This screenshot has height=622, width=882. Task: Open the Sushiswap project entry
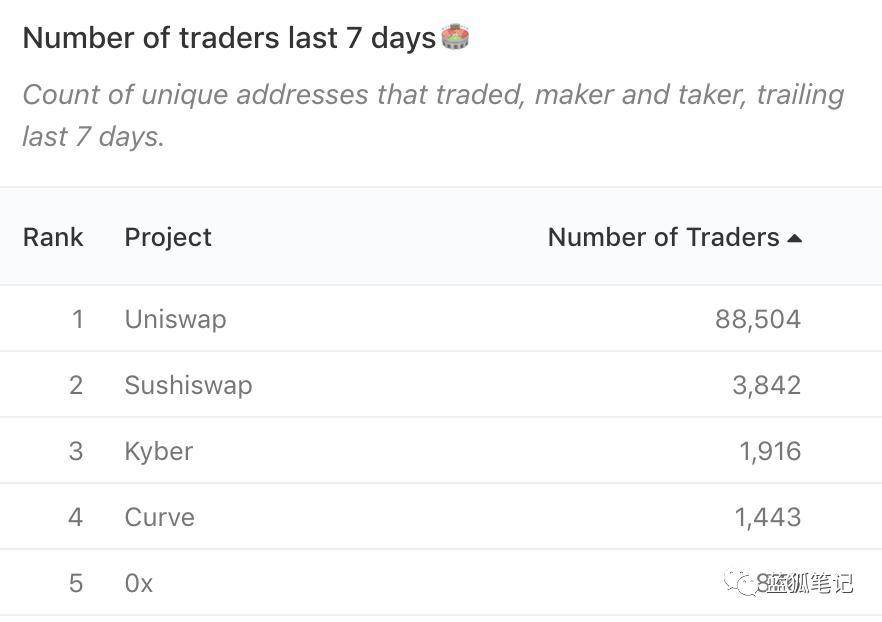(188, 385)
